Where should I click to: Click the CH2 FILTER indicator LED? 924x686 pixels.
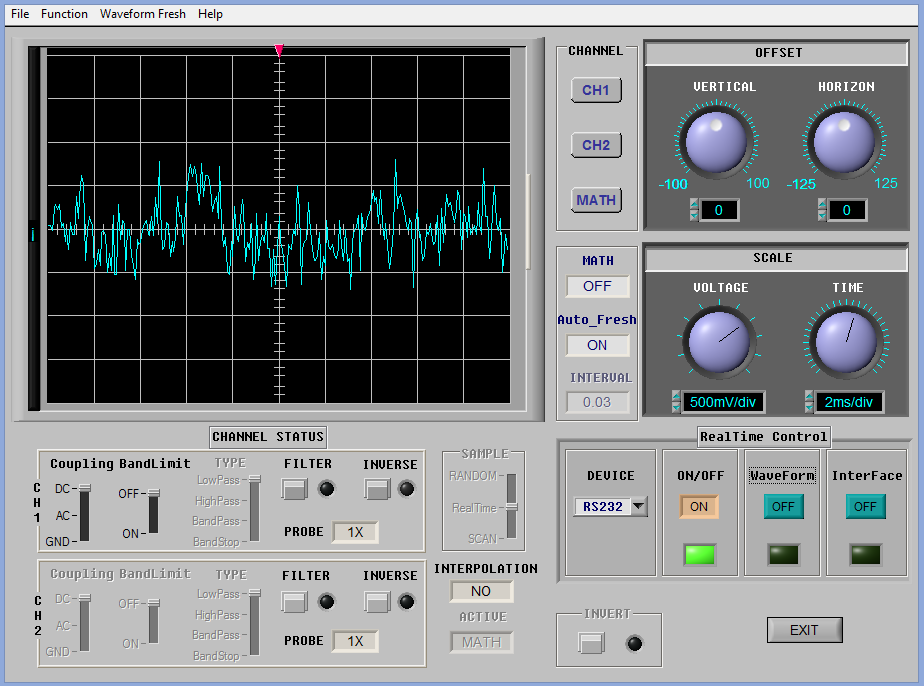point(326,602)
